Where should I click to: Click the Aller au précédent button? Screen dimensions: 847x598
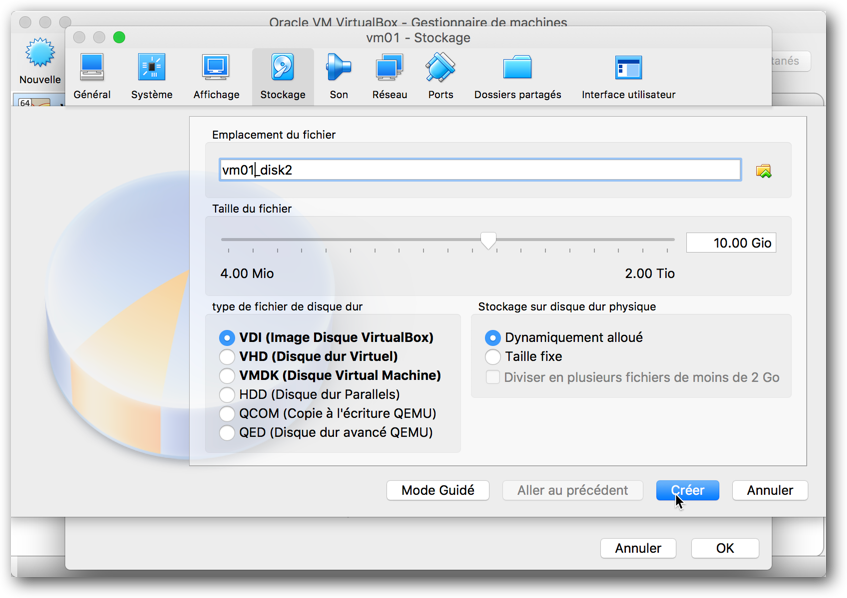coord(573,490)
